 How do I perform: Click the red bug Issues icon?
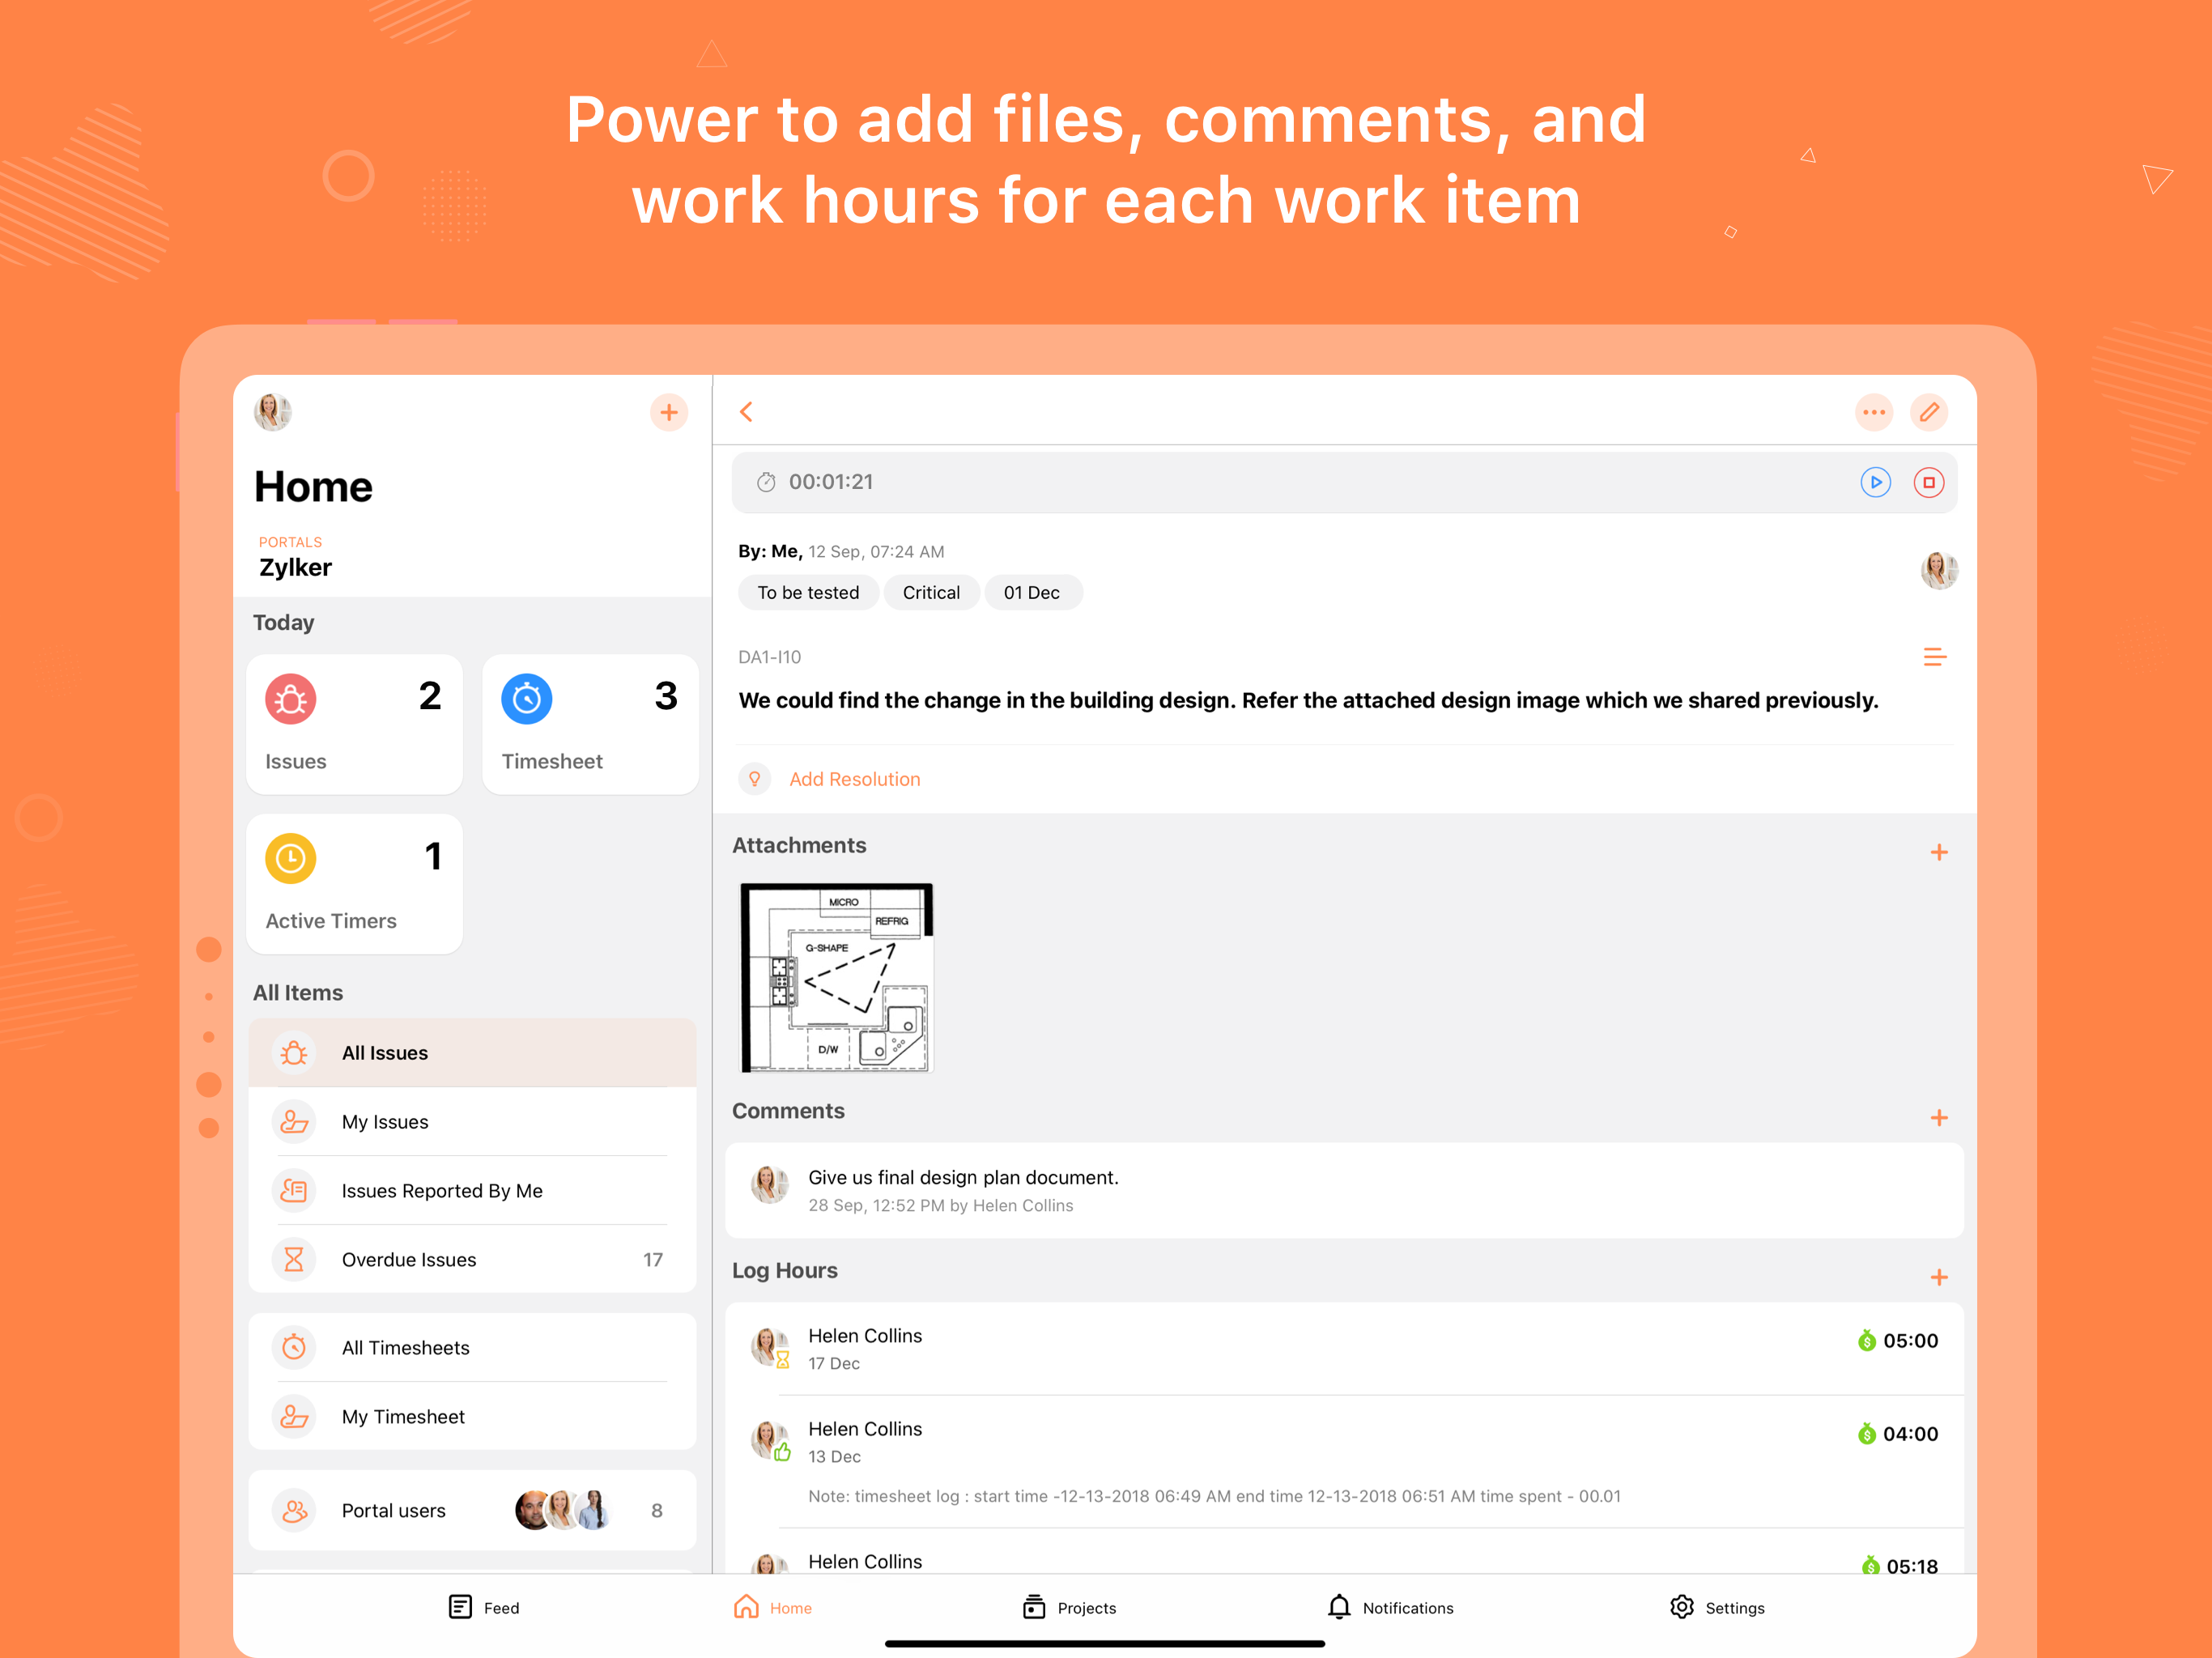click(x=291, y=699)
